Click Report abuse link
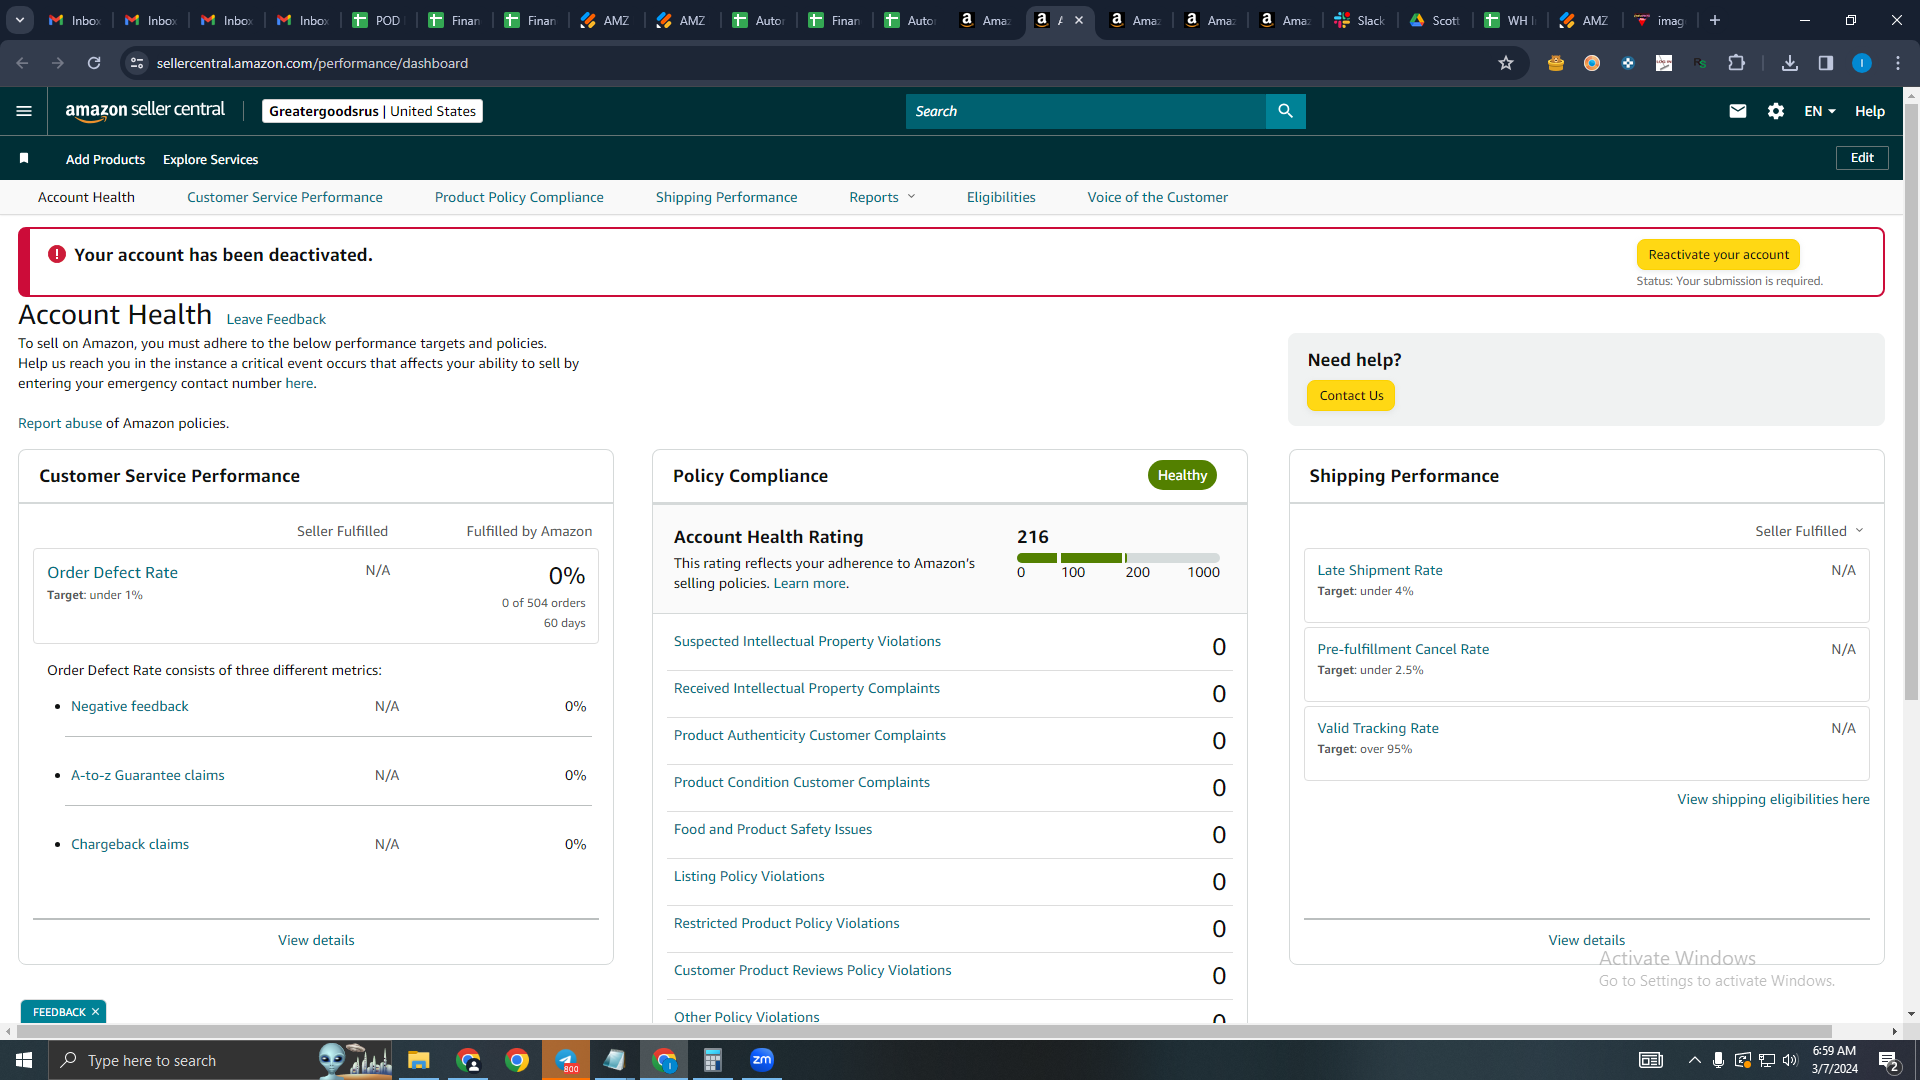This screenshot has height=1080, width=1920. (60, 423)
